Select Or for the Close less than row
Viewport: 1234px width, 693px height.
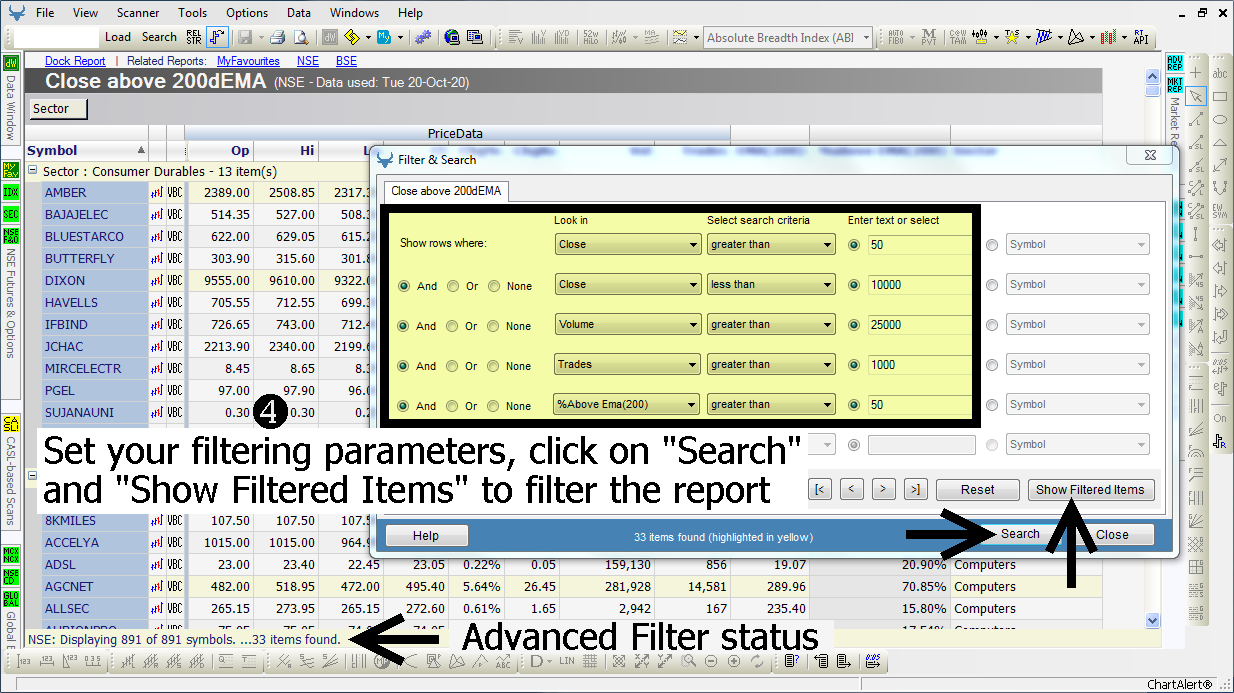(x=453, y=286)
